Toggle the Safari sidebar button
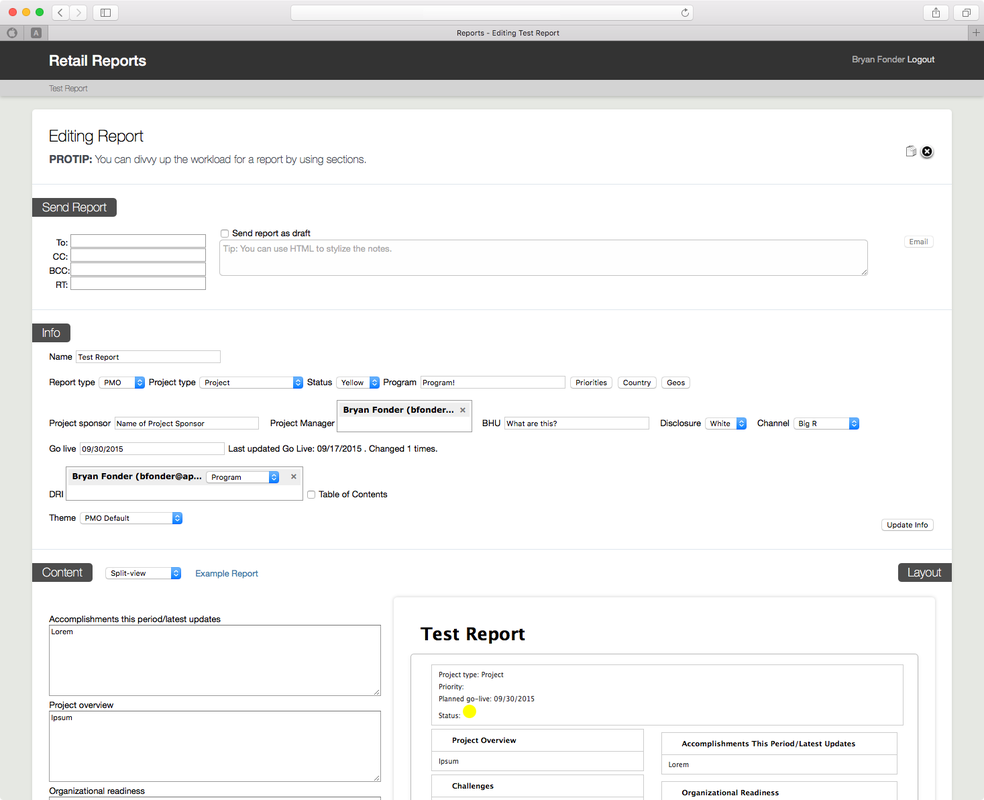The height and width of the screenshot is (800, 984). point(105,13)
